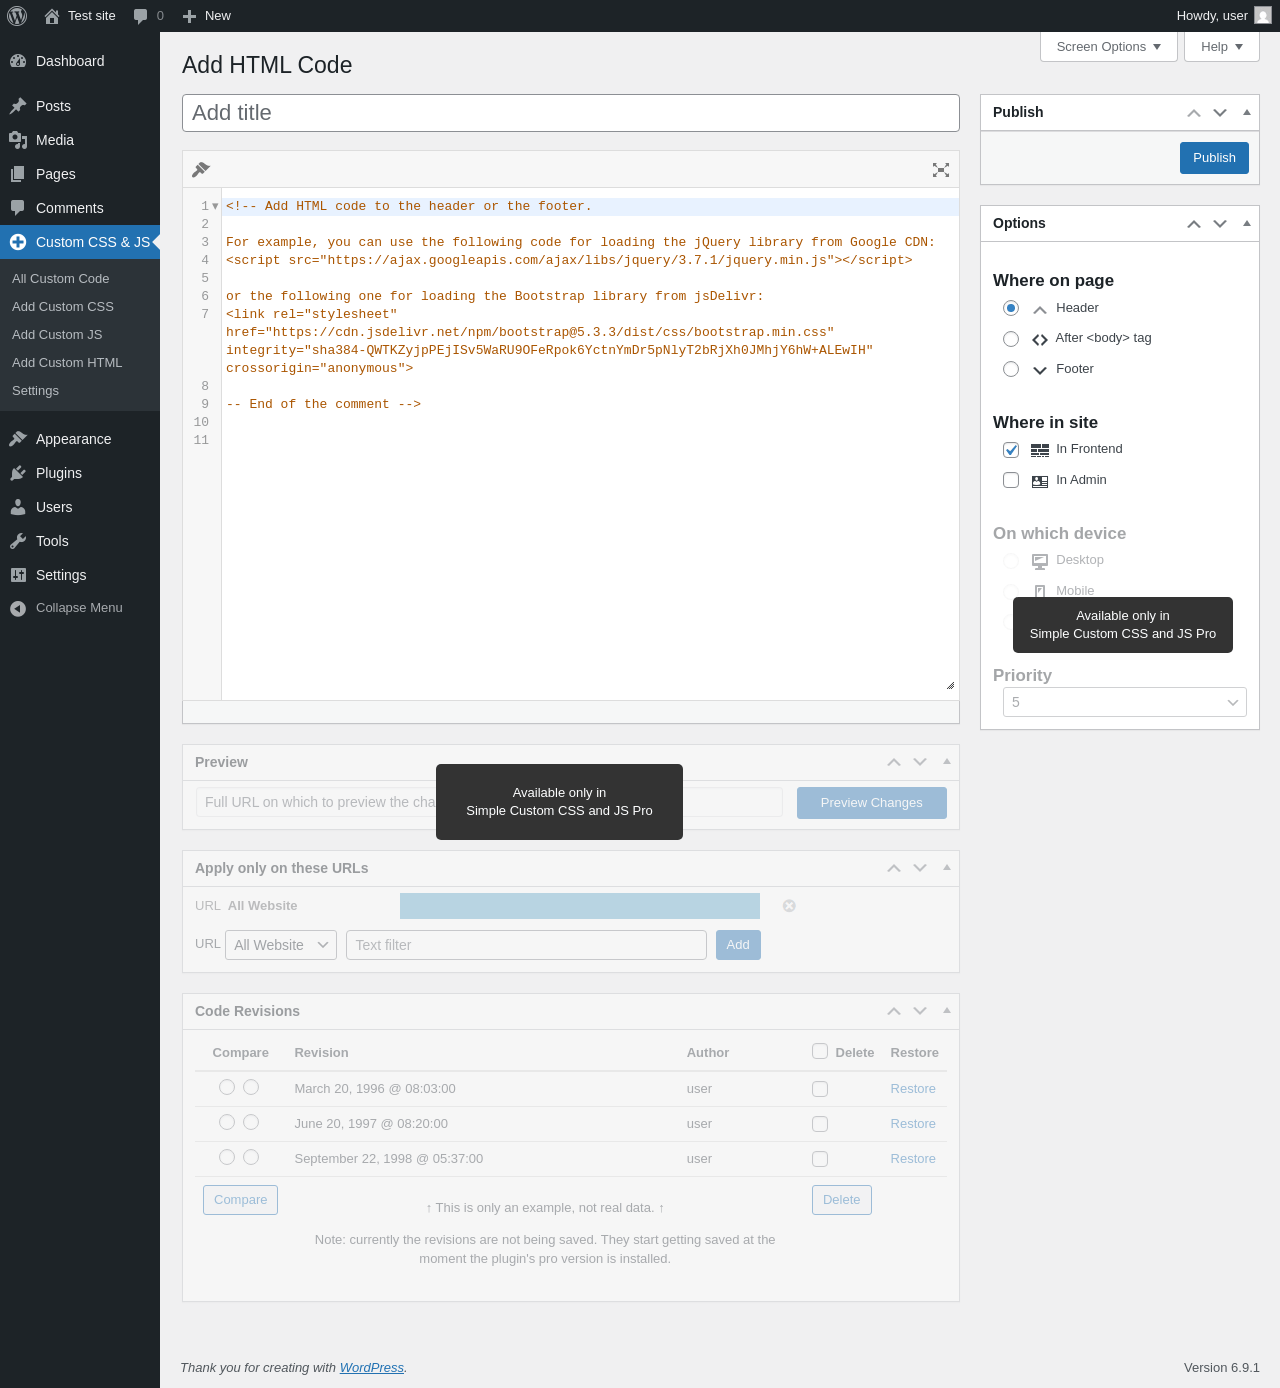Viewport: 1280px width, 1388px height.
Task: Open the Help dropdown tab
Action: (x=1222, y=47)
